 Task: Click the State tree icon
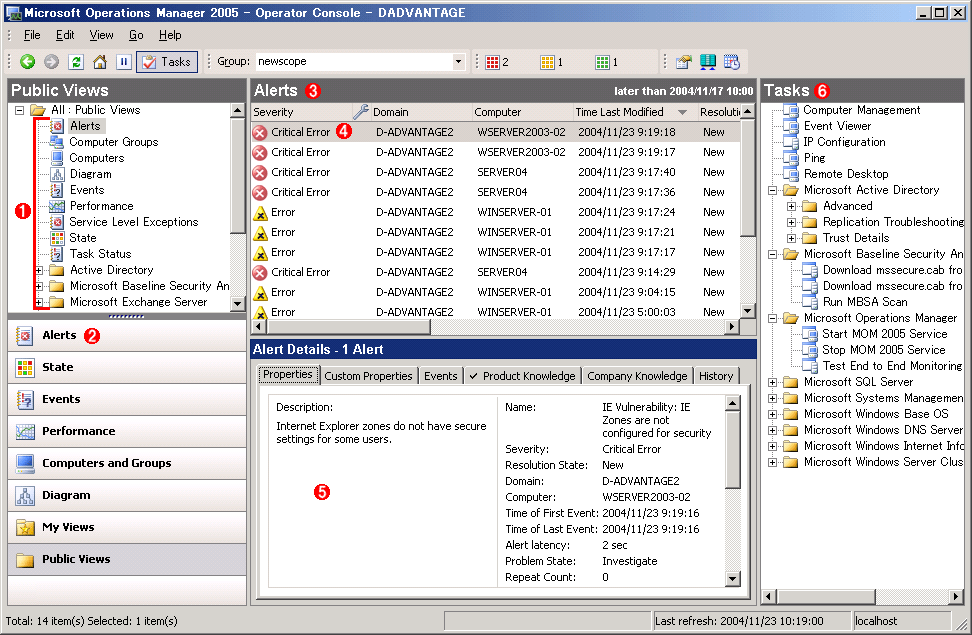57,238
